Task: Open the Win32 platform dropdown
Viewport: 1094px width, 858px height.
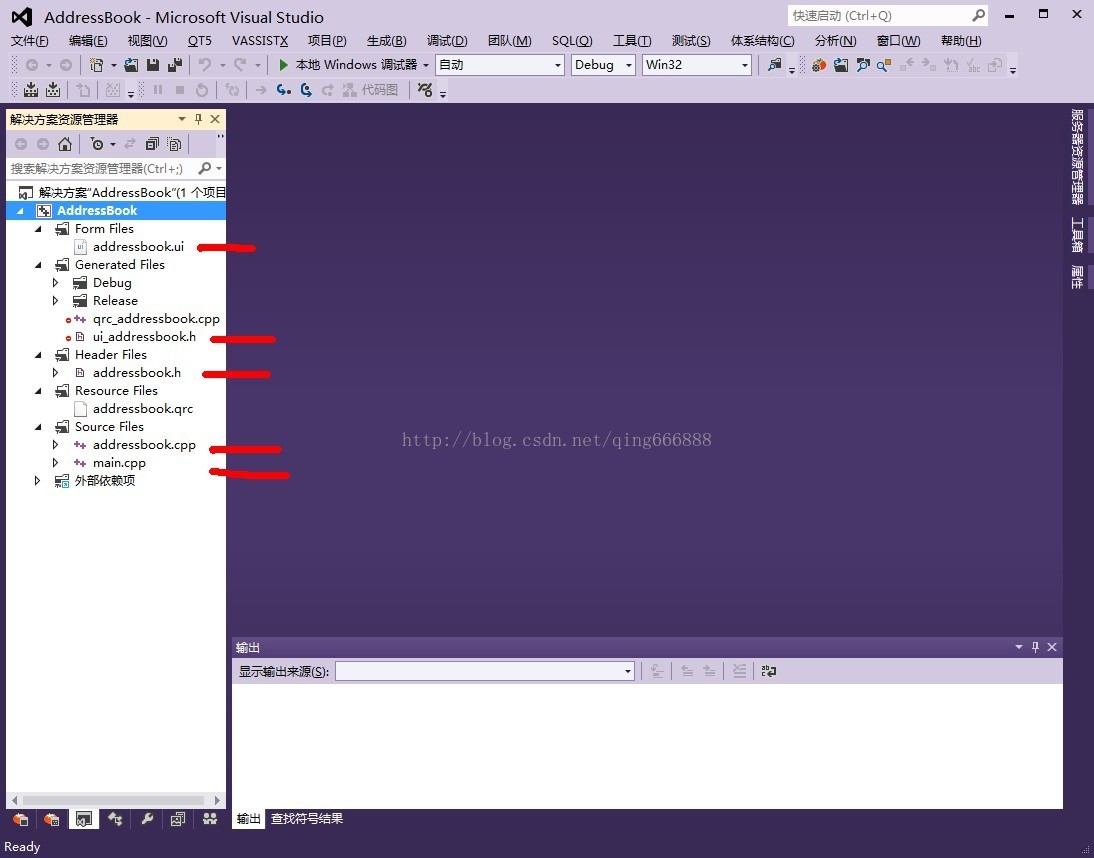Action: [696, 65]
